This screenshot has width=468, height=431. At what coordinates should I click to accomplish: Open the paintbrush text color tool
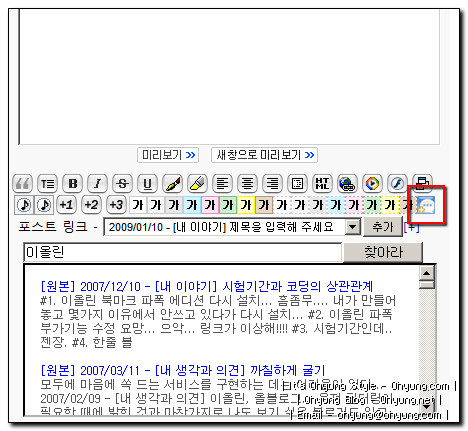(x=172, y=184)
